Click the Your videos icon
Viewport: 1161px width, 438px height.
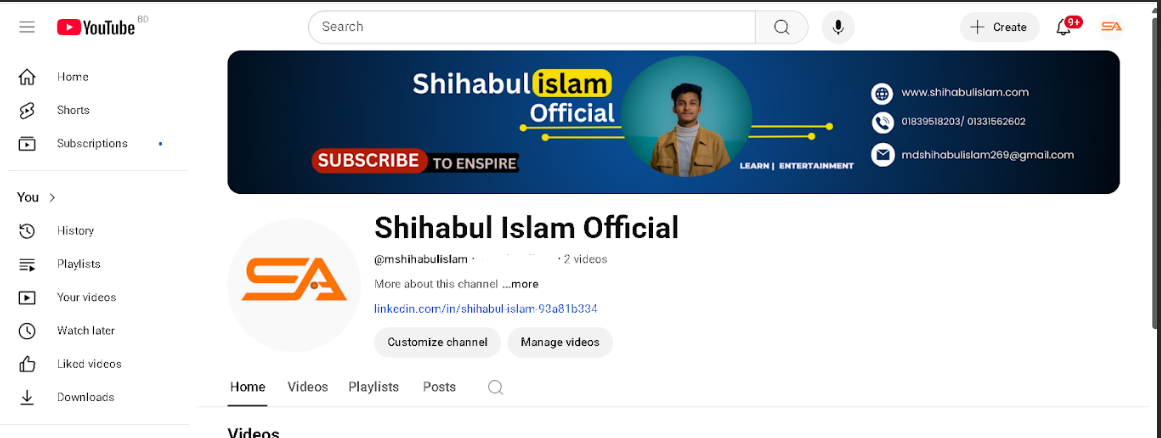(27, 297)
